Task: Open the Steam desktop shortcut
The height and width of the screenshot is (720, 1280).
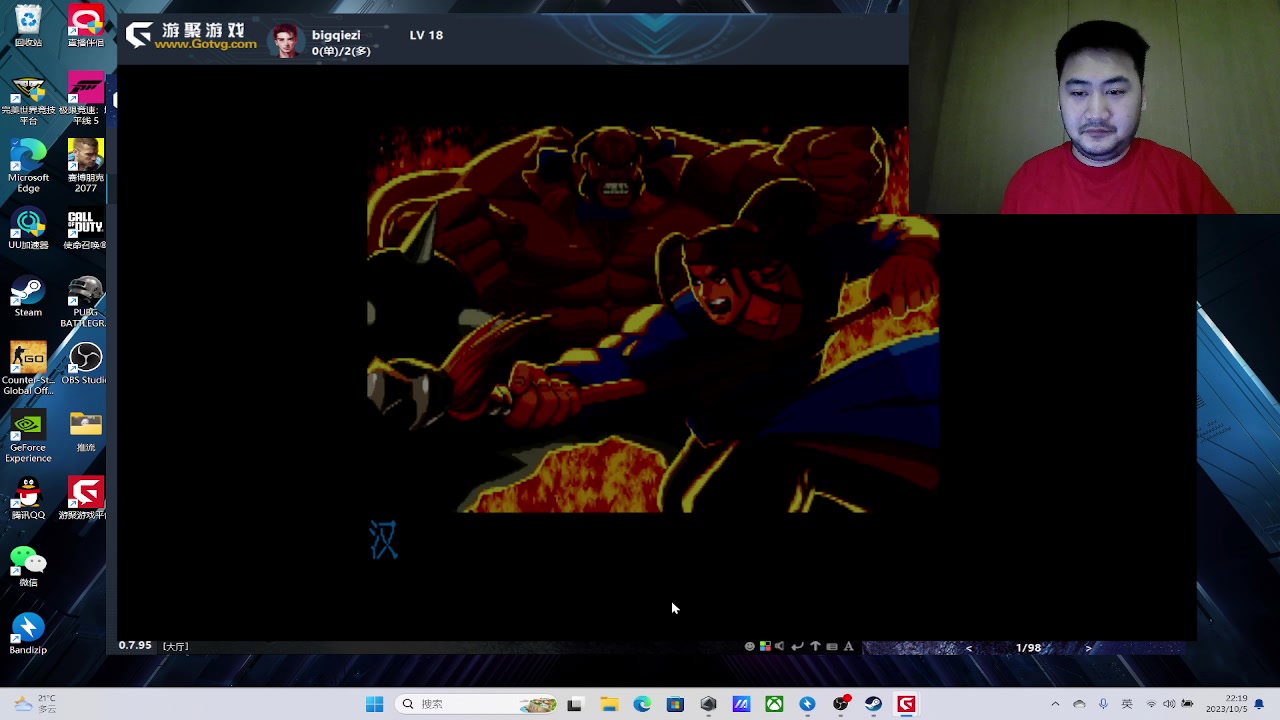Action: coord(28,297)
